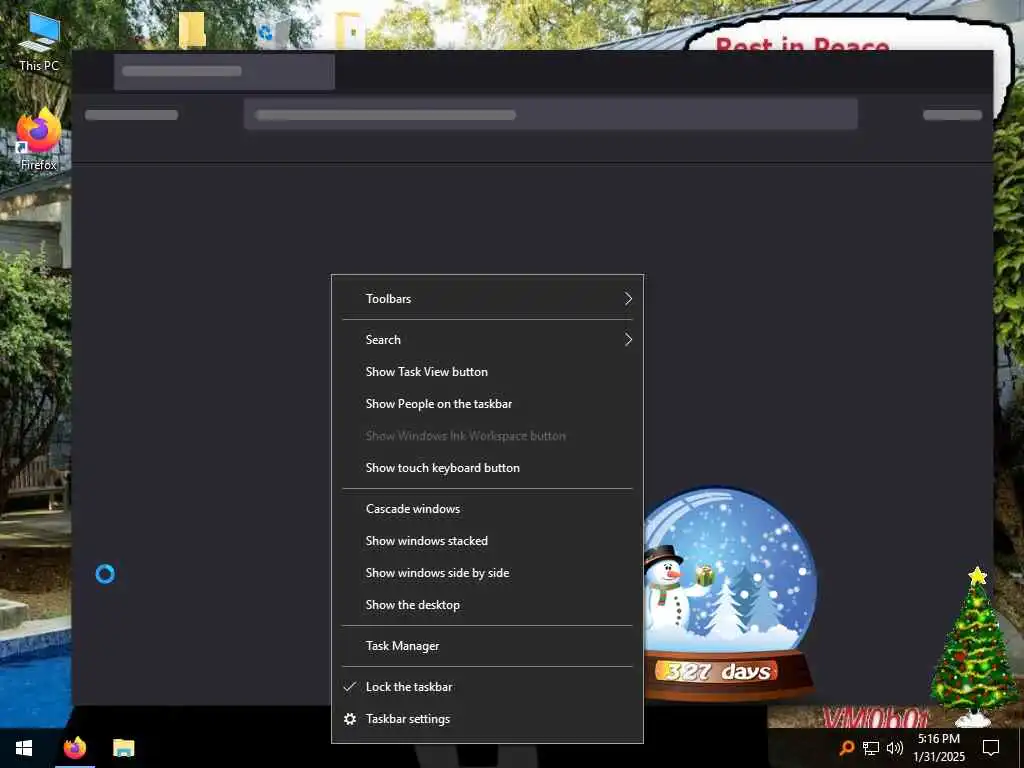Click the loading browser tab placeholder

224,71
